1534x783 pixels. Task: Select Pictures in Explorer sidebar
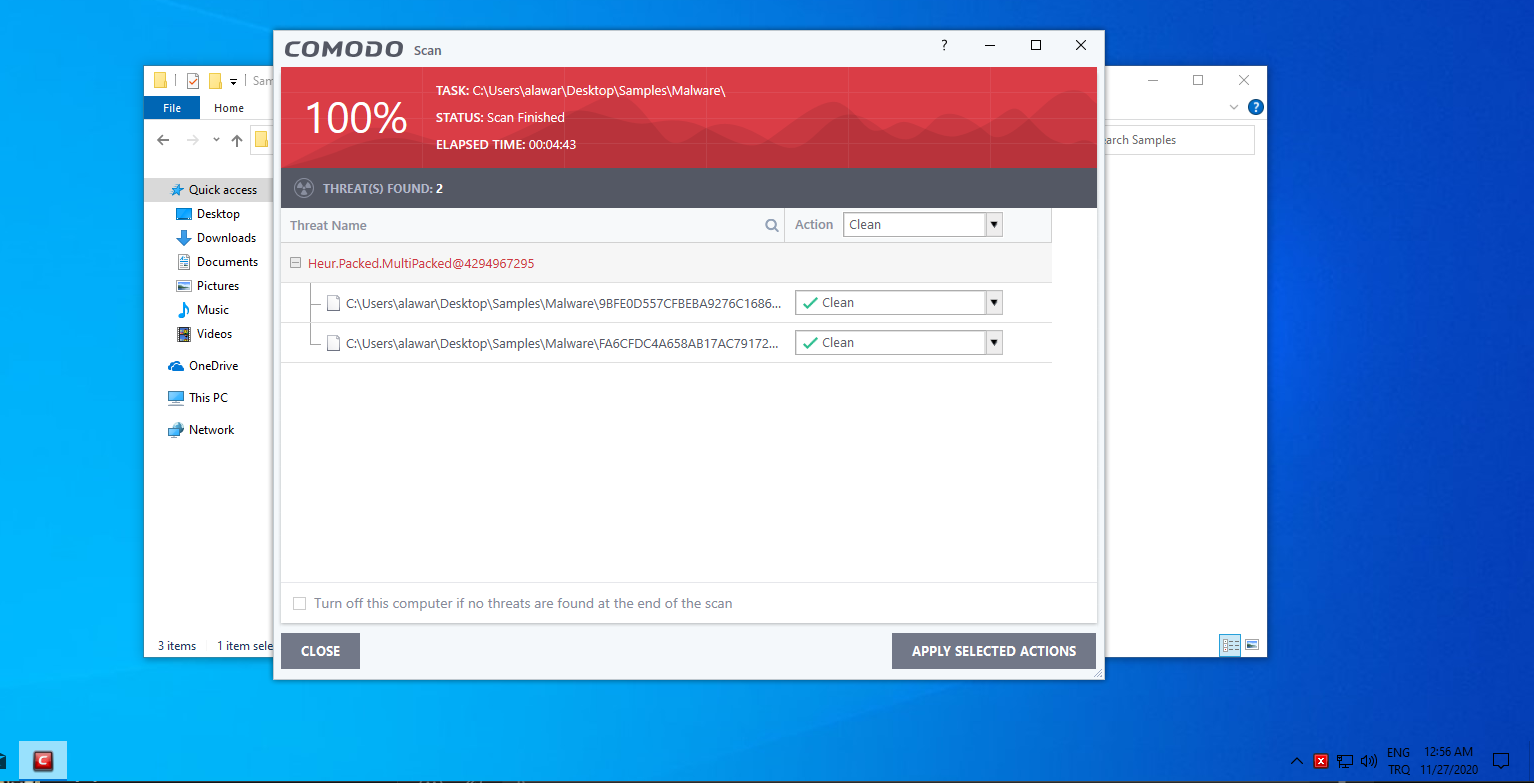point(218,286)
